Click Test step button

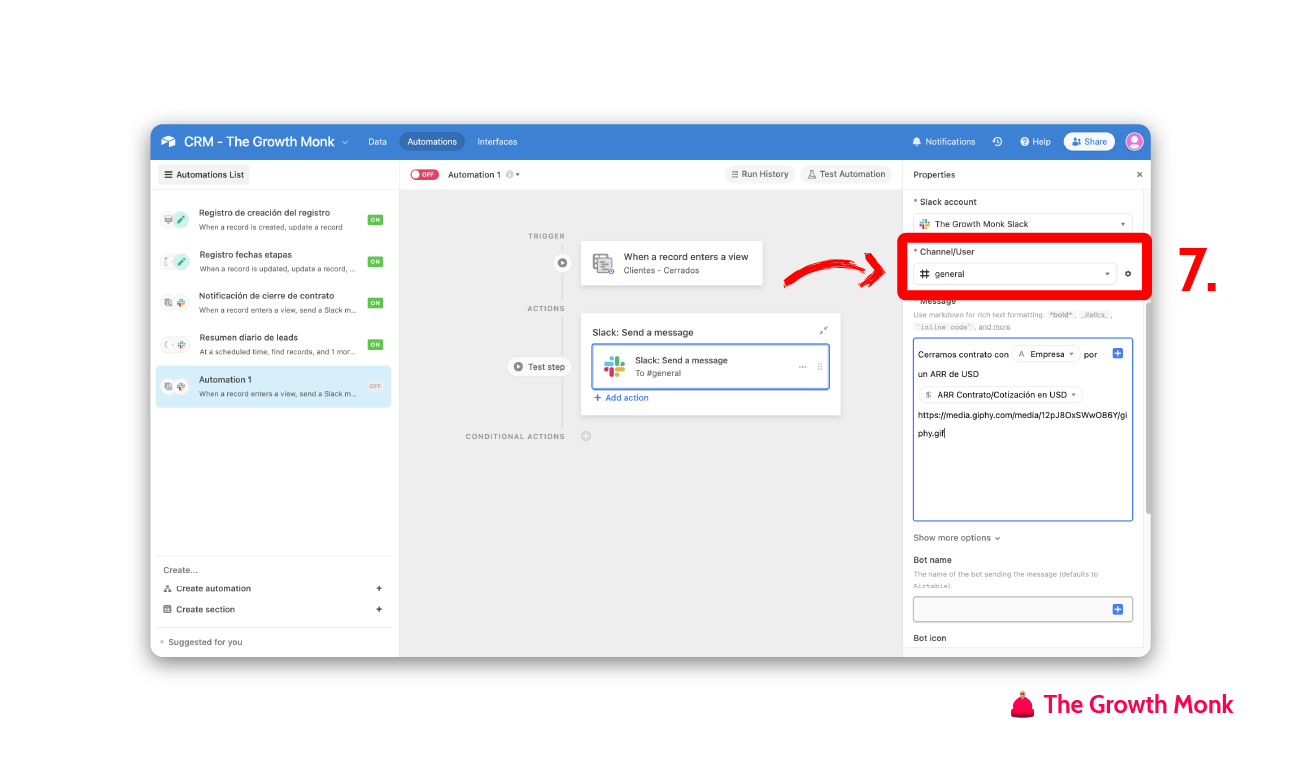[x=539, y=367]
